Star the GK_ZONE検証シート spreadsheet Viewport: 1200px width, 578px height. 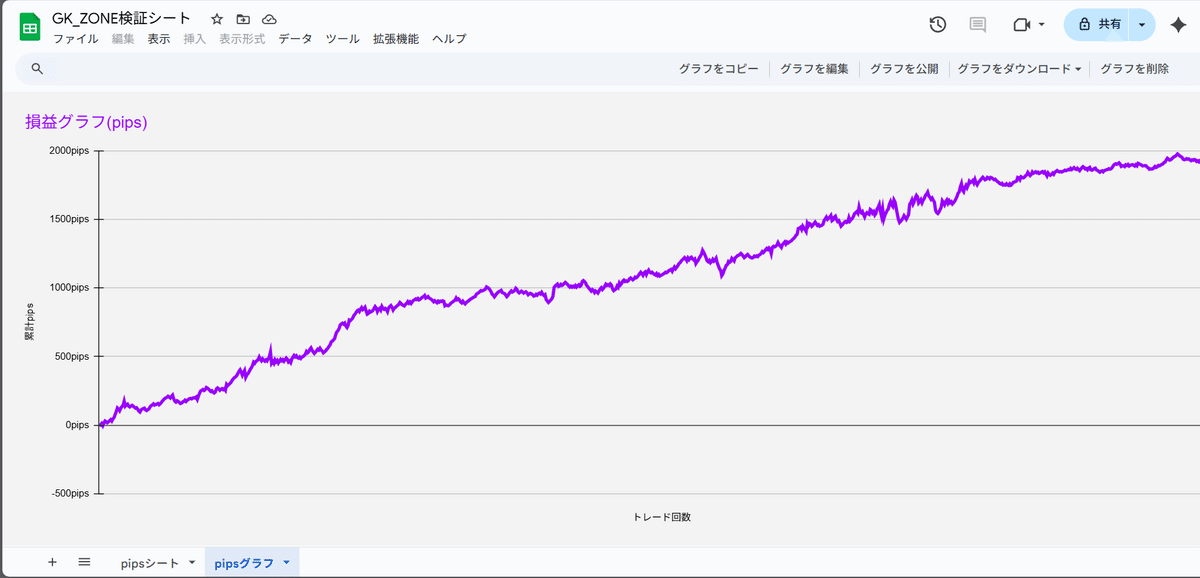(x=216, y=17)
